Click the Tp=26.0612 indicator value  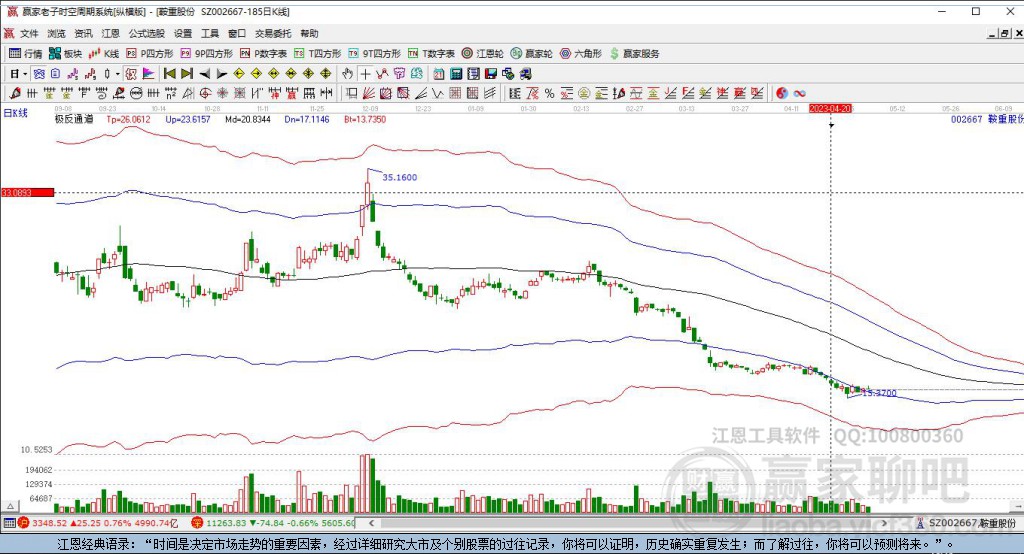click(128, 120)
